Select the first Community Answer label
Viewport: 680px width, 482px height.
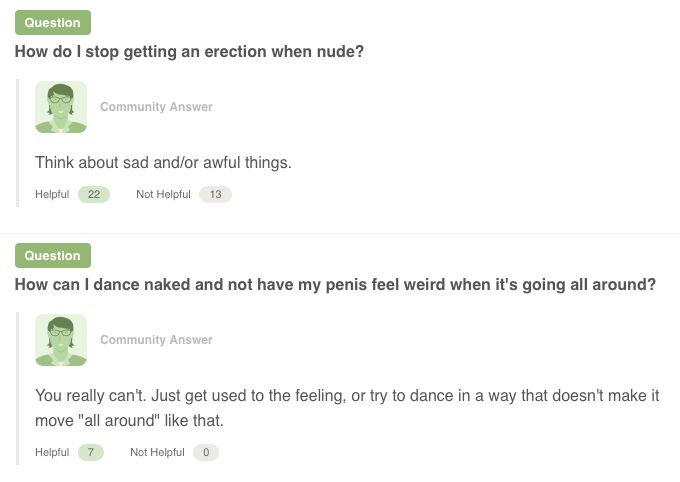pyautogui.click(x=156, y=107)
